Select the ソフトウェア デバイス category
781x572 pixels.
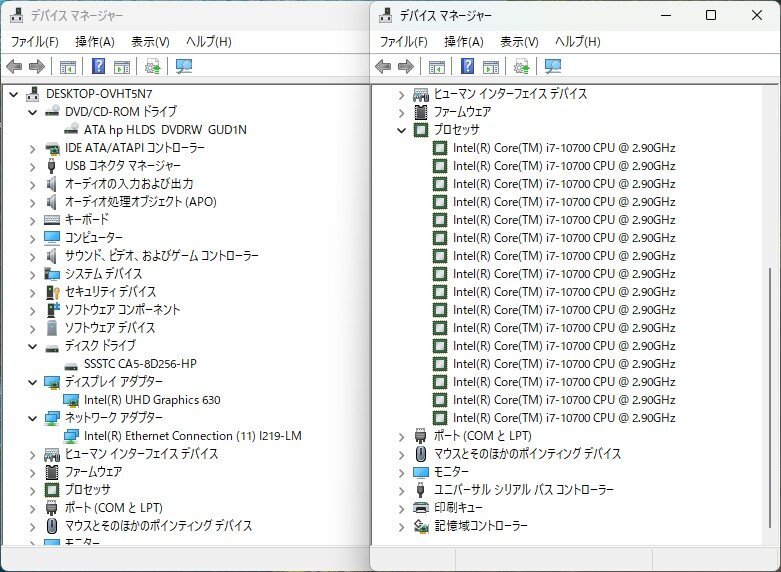(110, 327)
